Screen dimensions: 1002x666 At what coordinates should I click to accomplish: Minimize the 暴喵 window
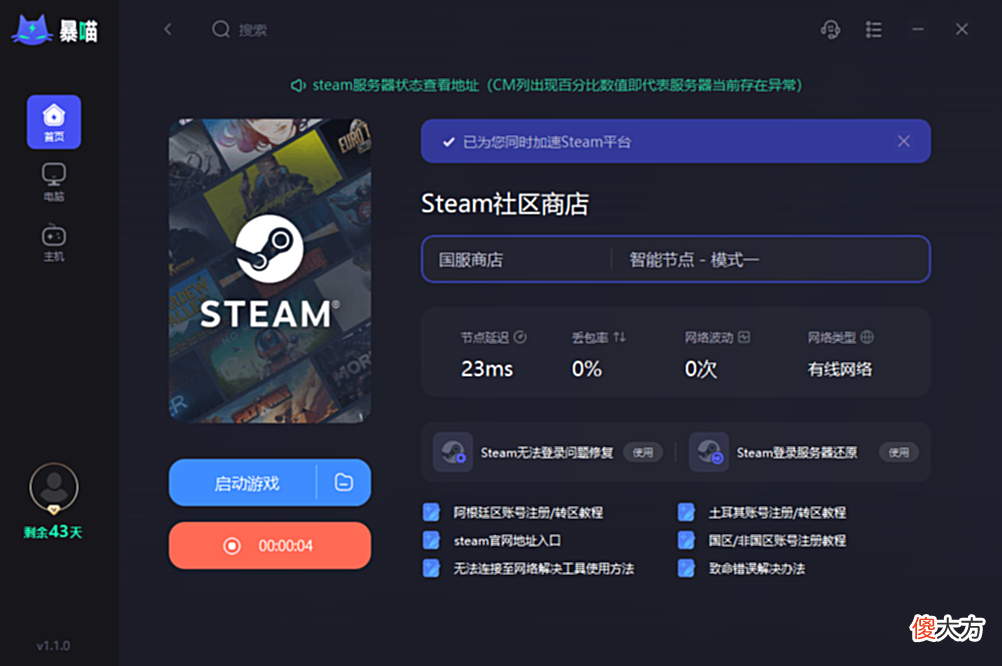(918, 29)
